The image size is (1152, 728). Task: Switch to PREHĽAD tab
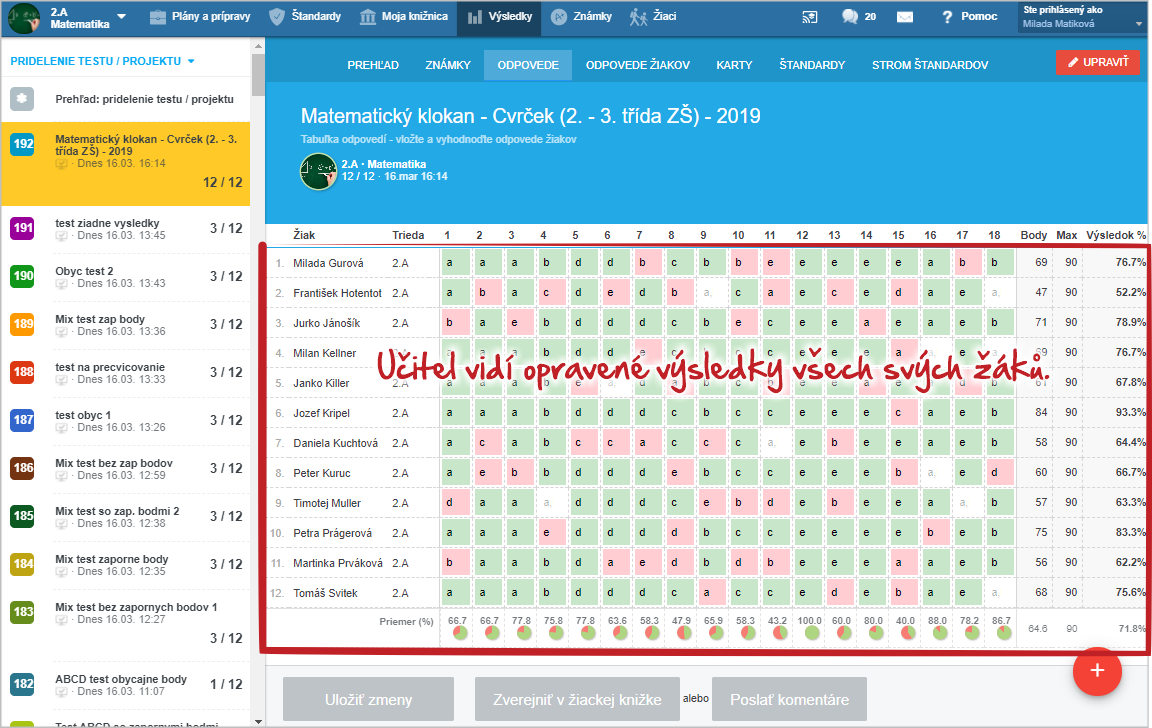[x=373, y=65]
